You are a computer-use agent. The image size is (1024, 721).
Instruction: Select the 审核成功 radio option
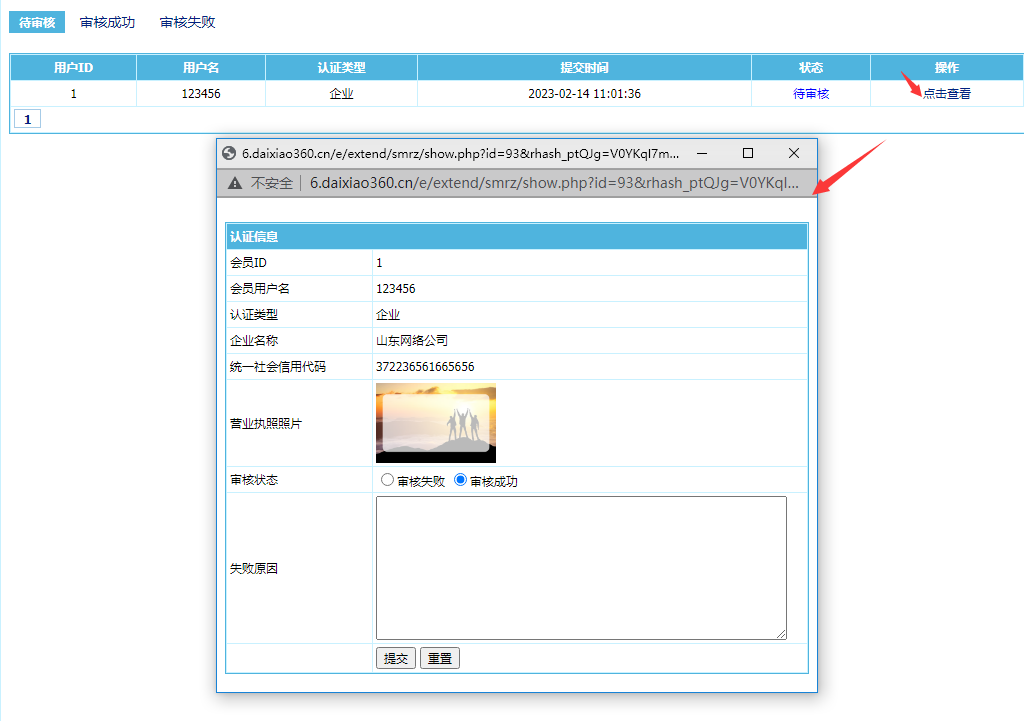coord(460,480)
